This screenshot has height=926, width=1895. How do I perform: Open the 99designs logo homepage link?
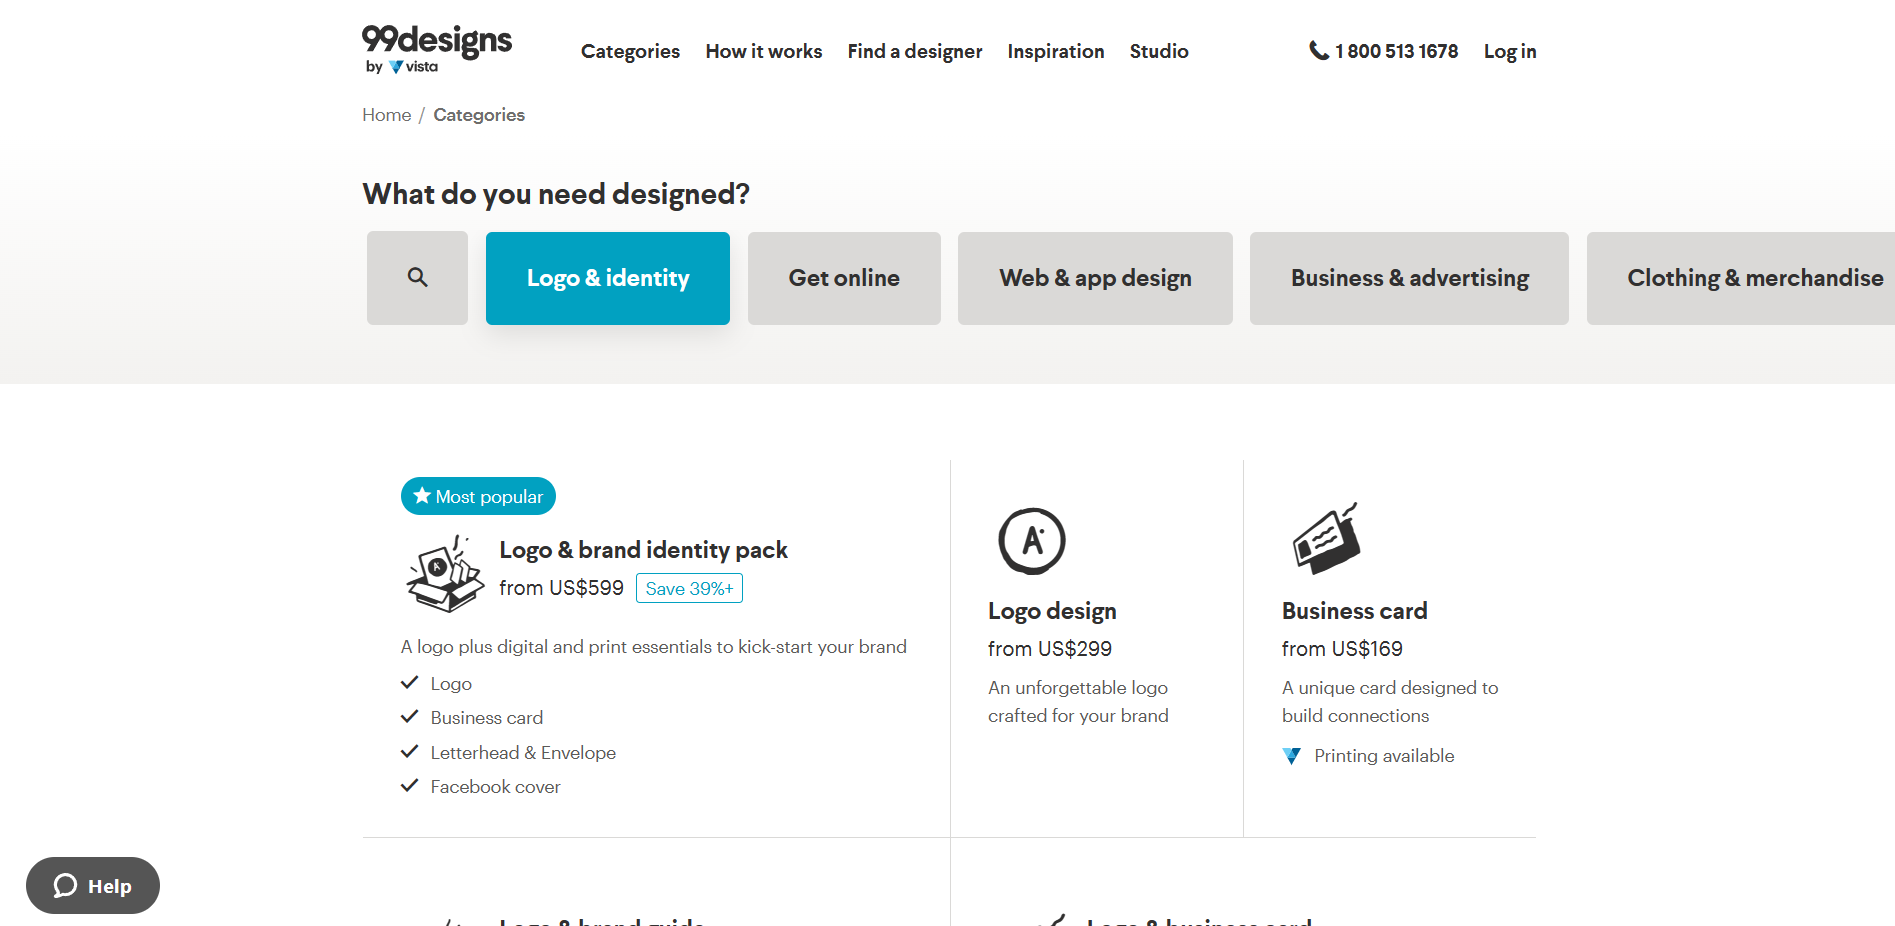(x=437, y=49)
